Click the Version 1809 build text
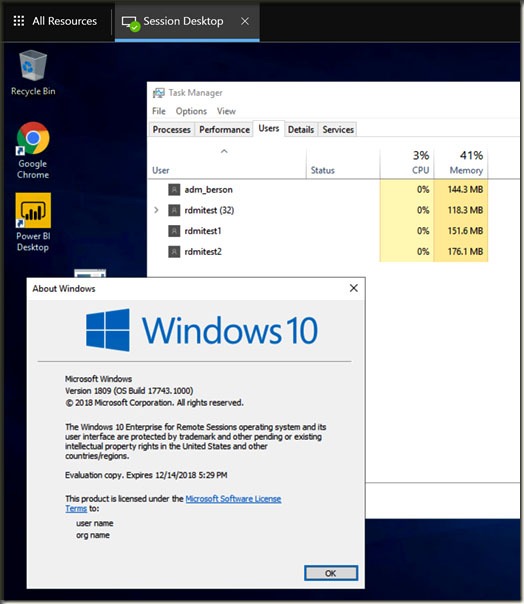 (x=129, y=391)
